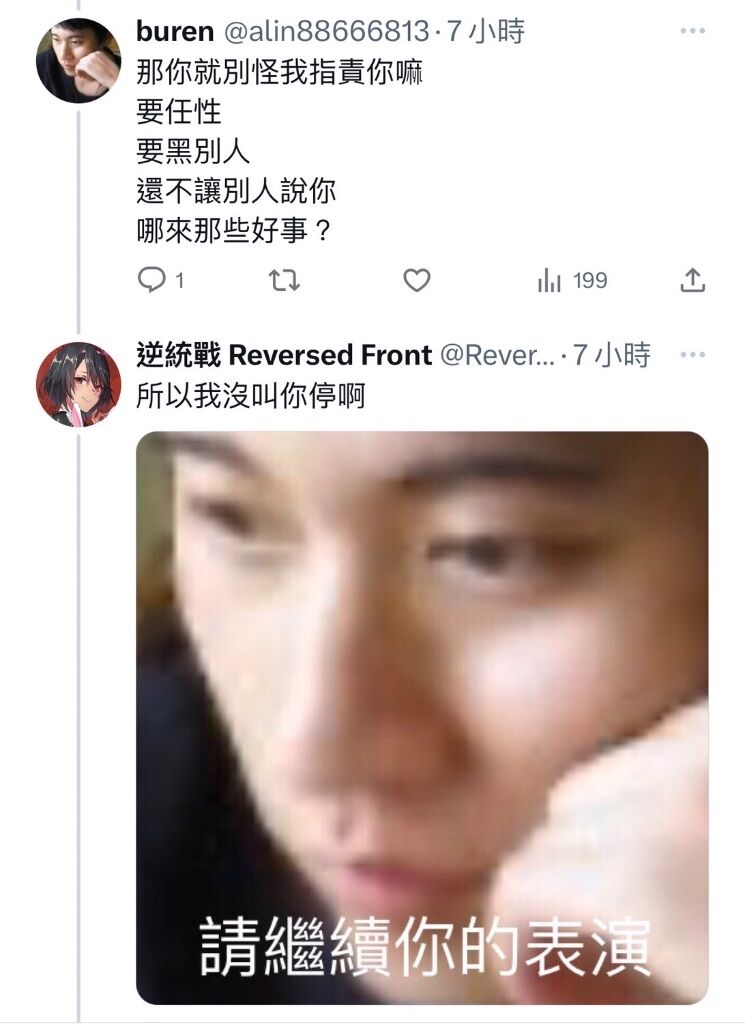Open the reply text 所以我沒叫你停啊

click(251, 396)
